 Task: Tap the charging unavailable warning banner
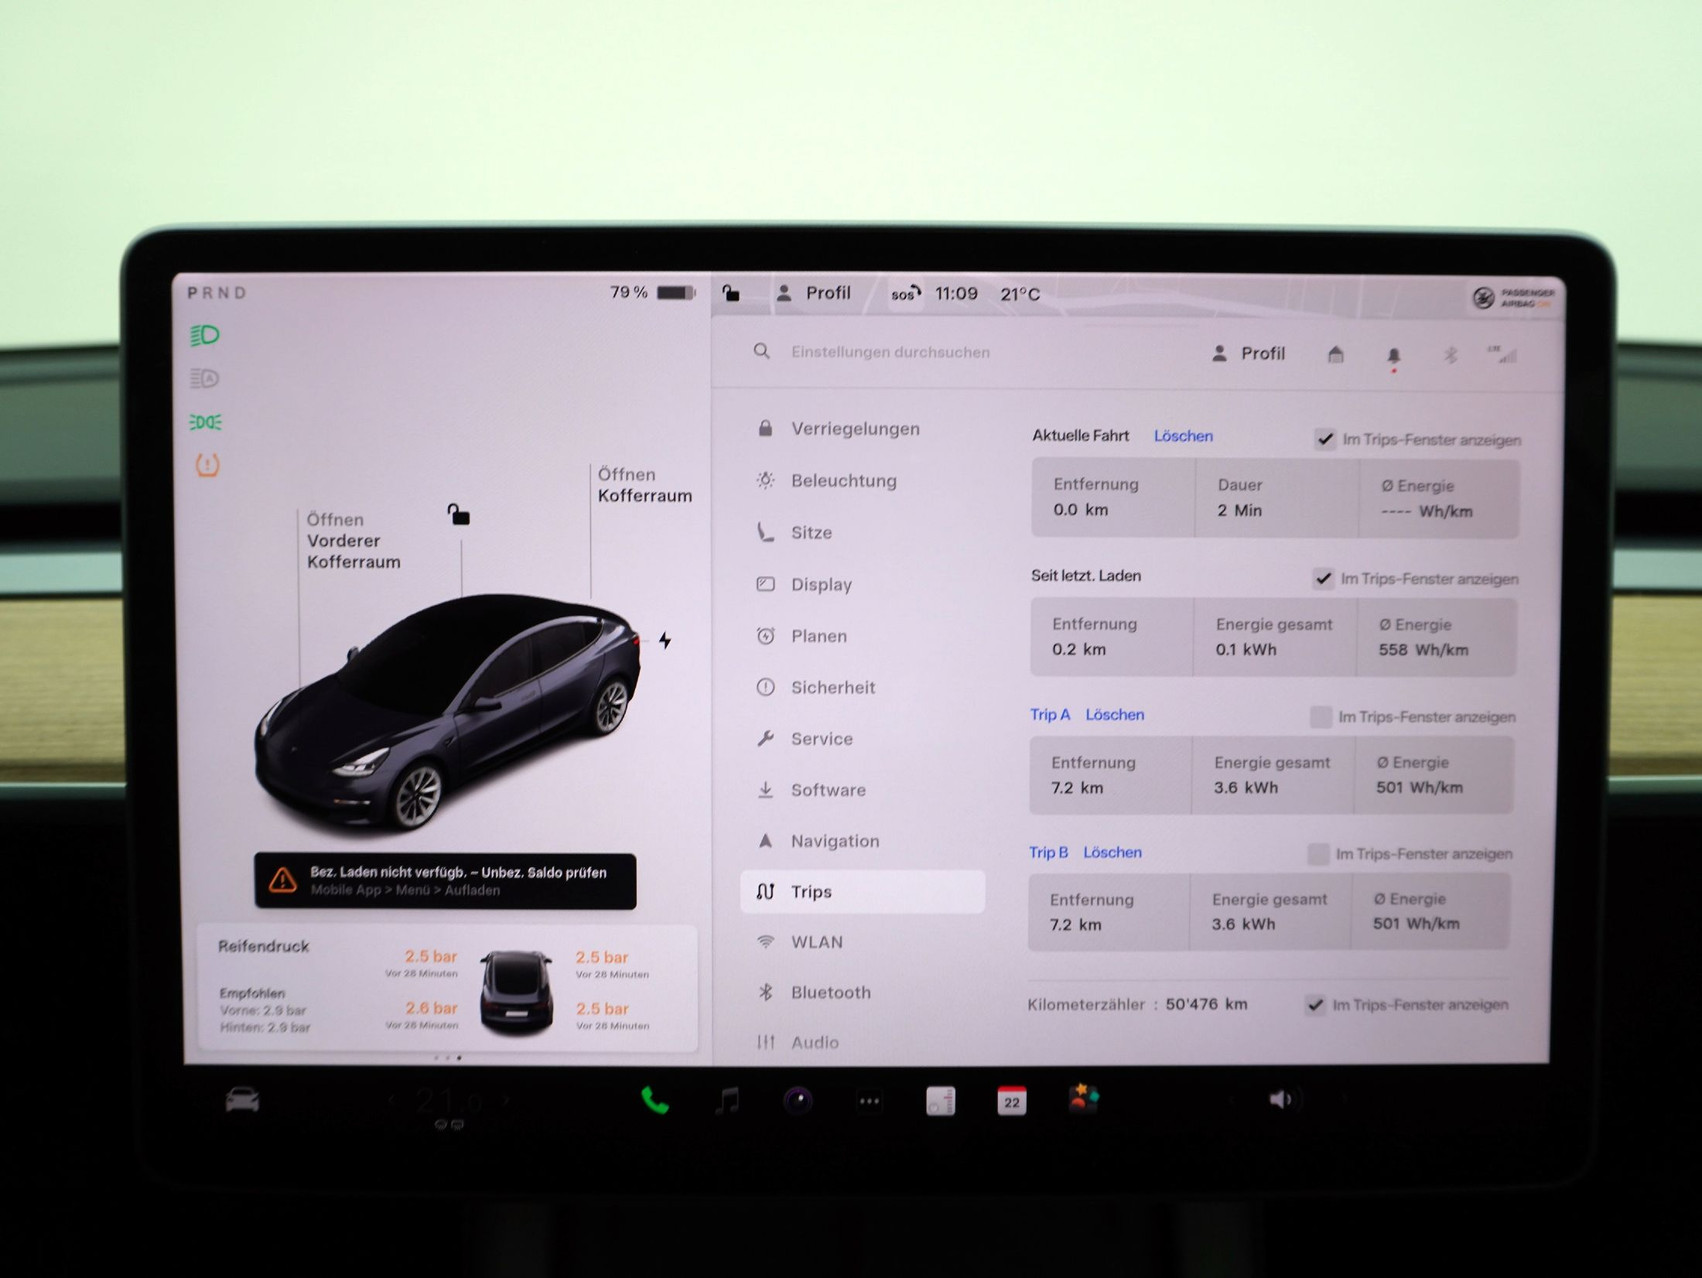point(445,881)
